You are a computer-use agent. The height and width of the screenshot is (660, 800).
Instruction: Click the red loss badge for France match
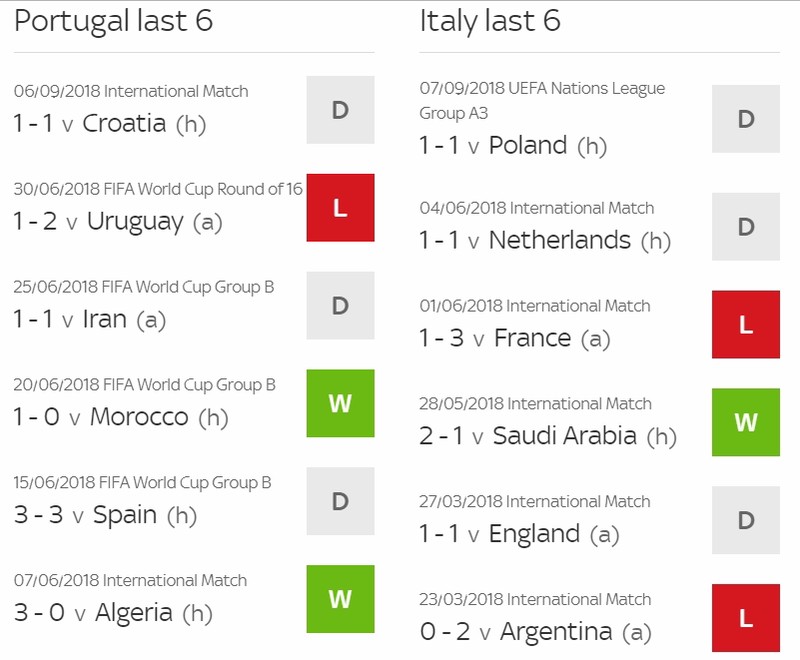point(746,324)
